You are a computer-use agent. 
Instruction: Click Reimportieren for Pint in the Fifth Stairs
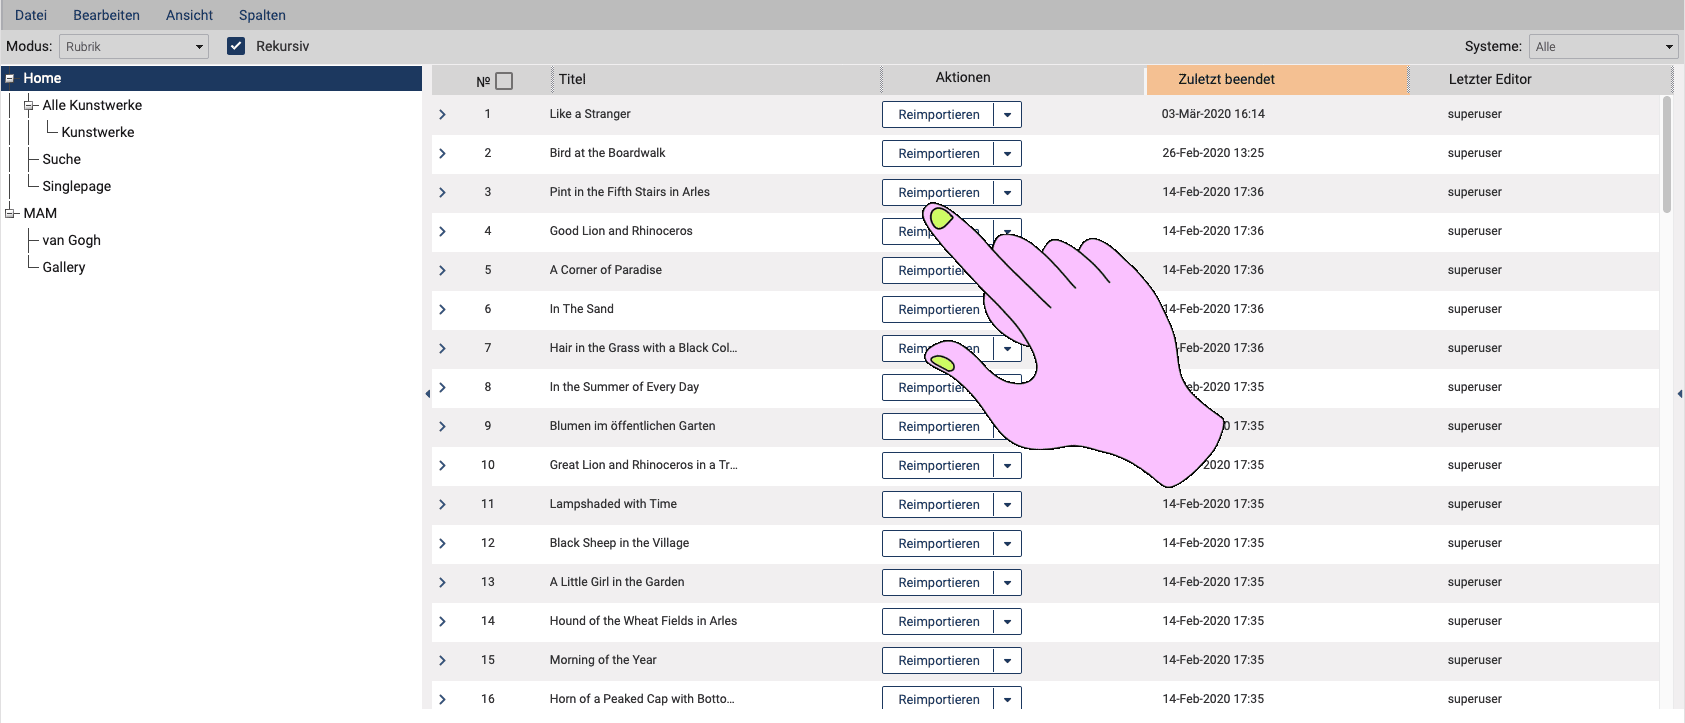[x=938, y=192]
